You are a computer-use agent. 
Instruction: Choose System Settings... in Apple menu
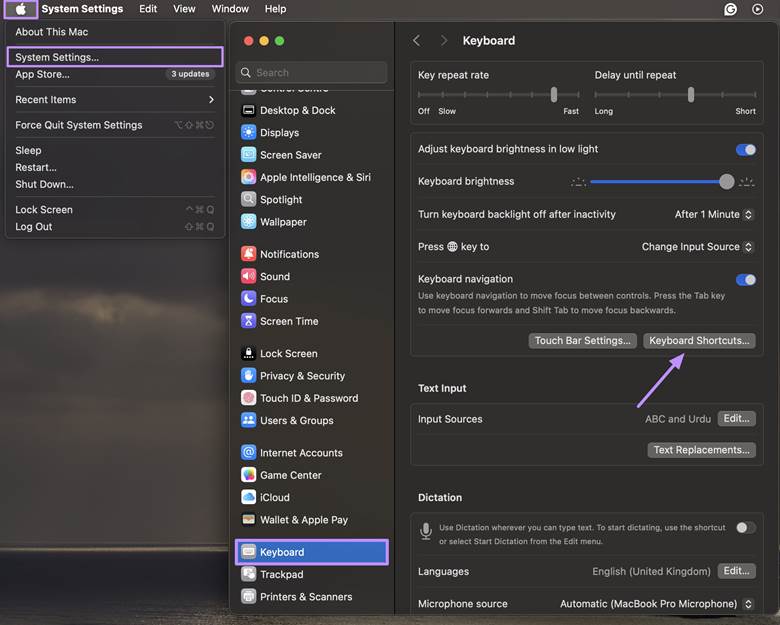coord(115,57)
